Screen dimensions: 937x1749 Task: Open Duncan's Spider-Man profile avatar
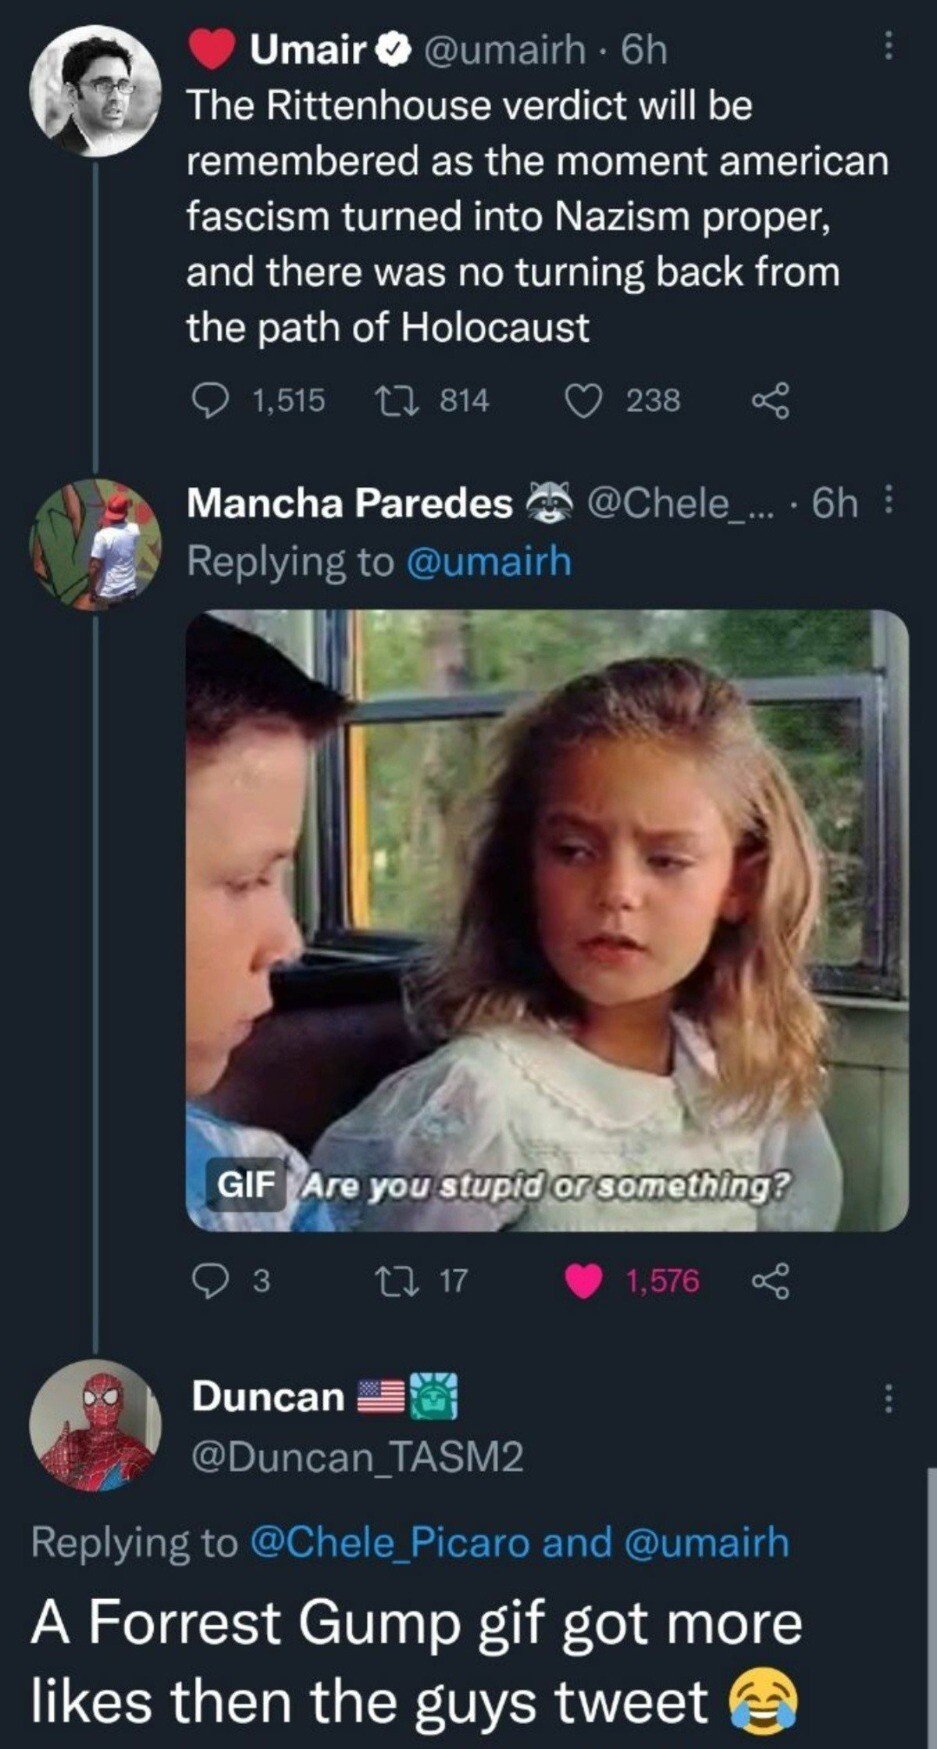(x=96, y=1424)
